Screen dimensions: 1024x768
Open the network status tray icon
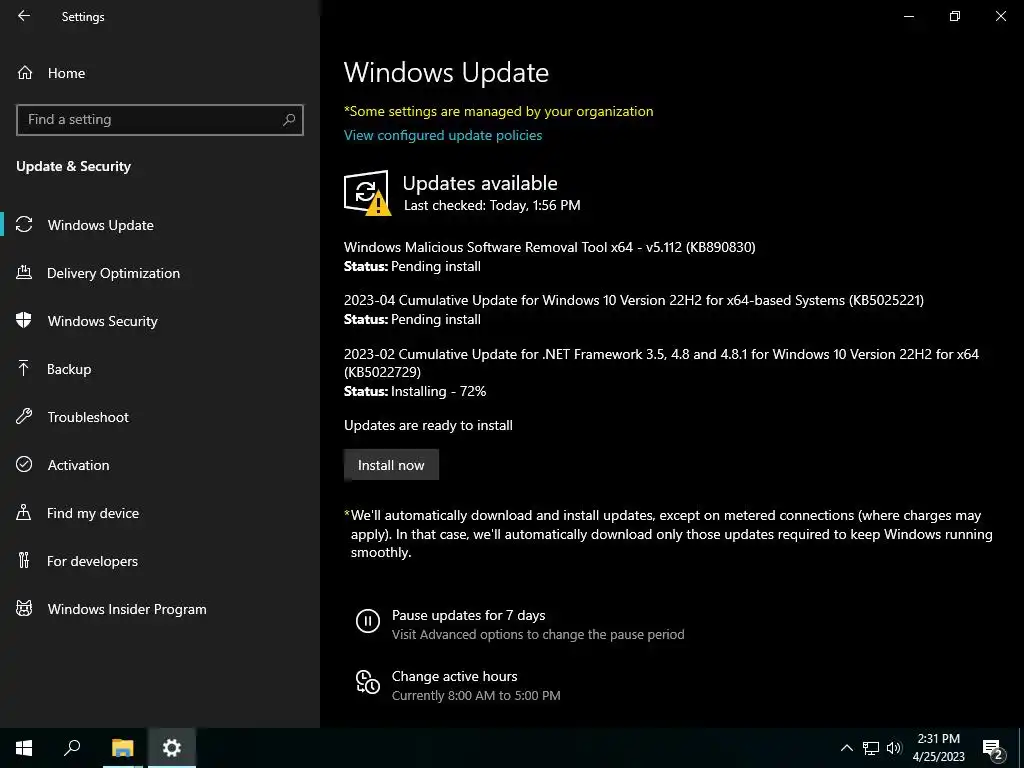[871, 748]
